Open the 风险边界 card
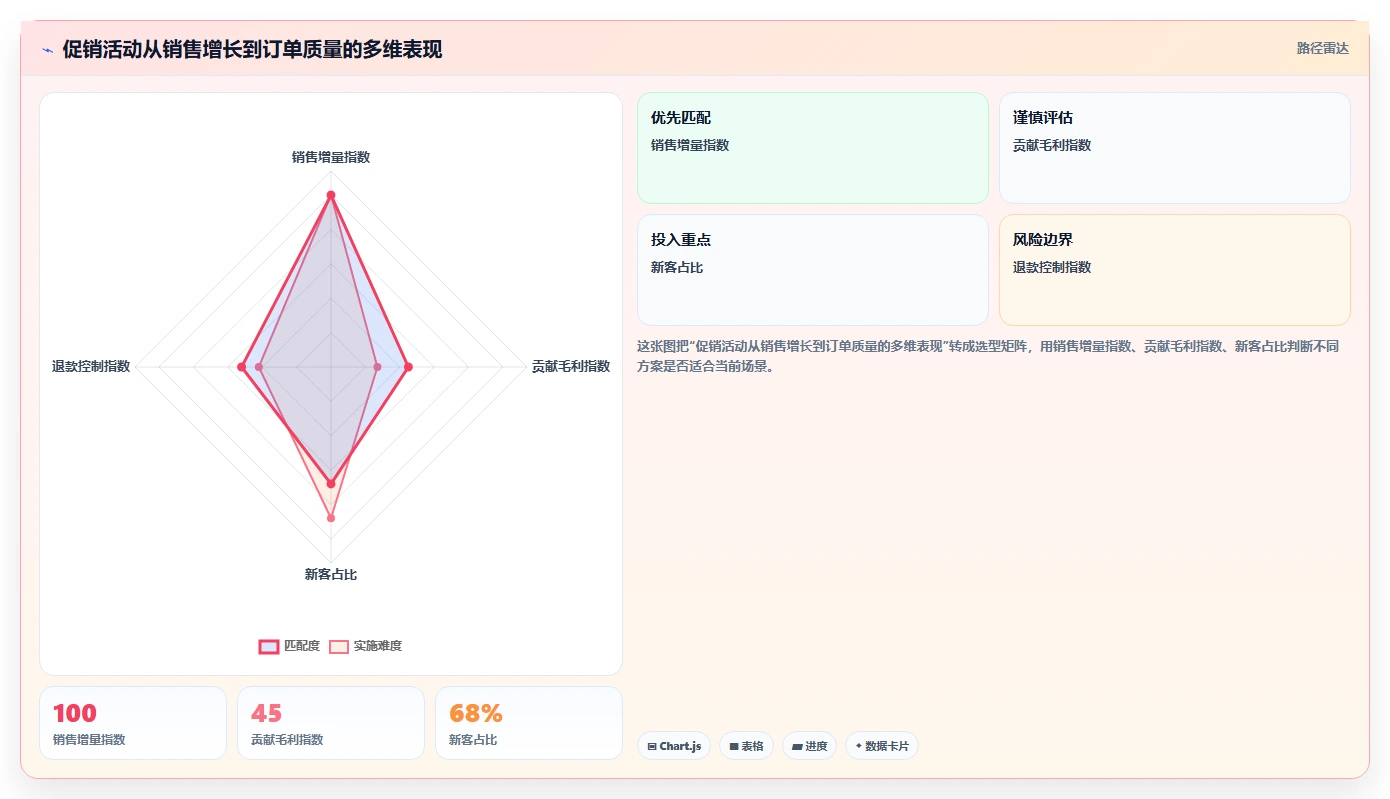Viewport: 1390px width, 799px height. pos(1174,270)
